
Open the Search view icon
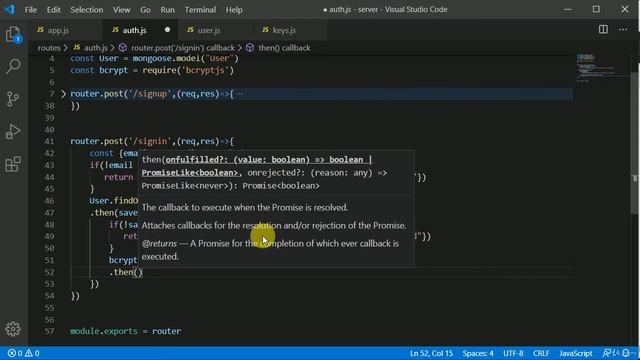tap(13, 66)
